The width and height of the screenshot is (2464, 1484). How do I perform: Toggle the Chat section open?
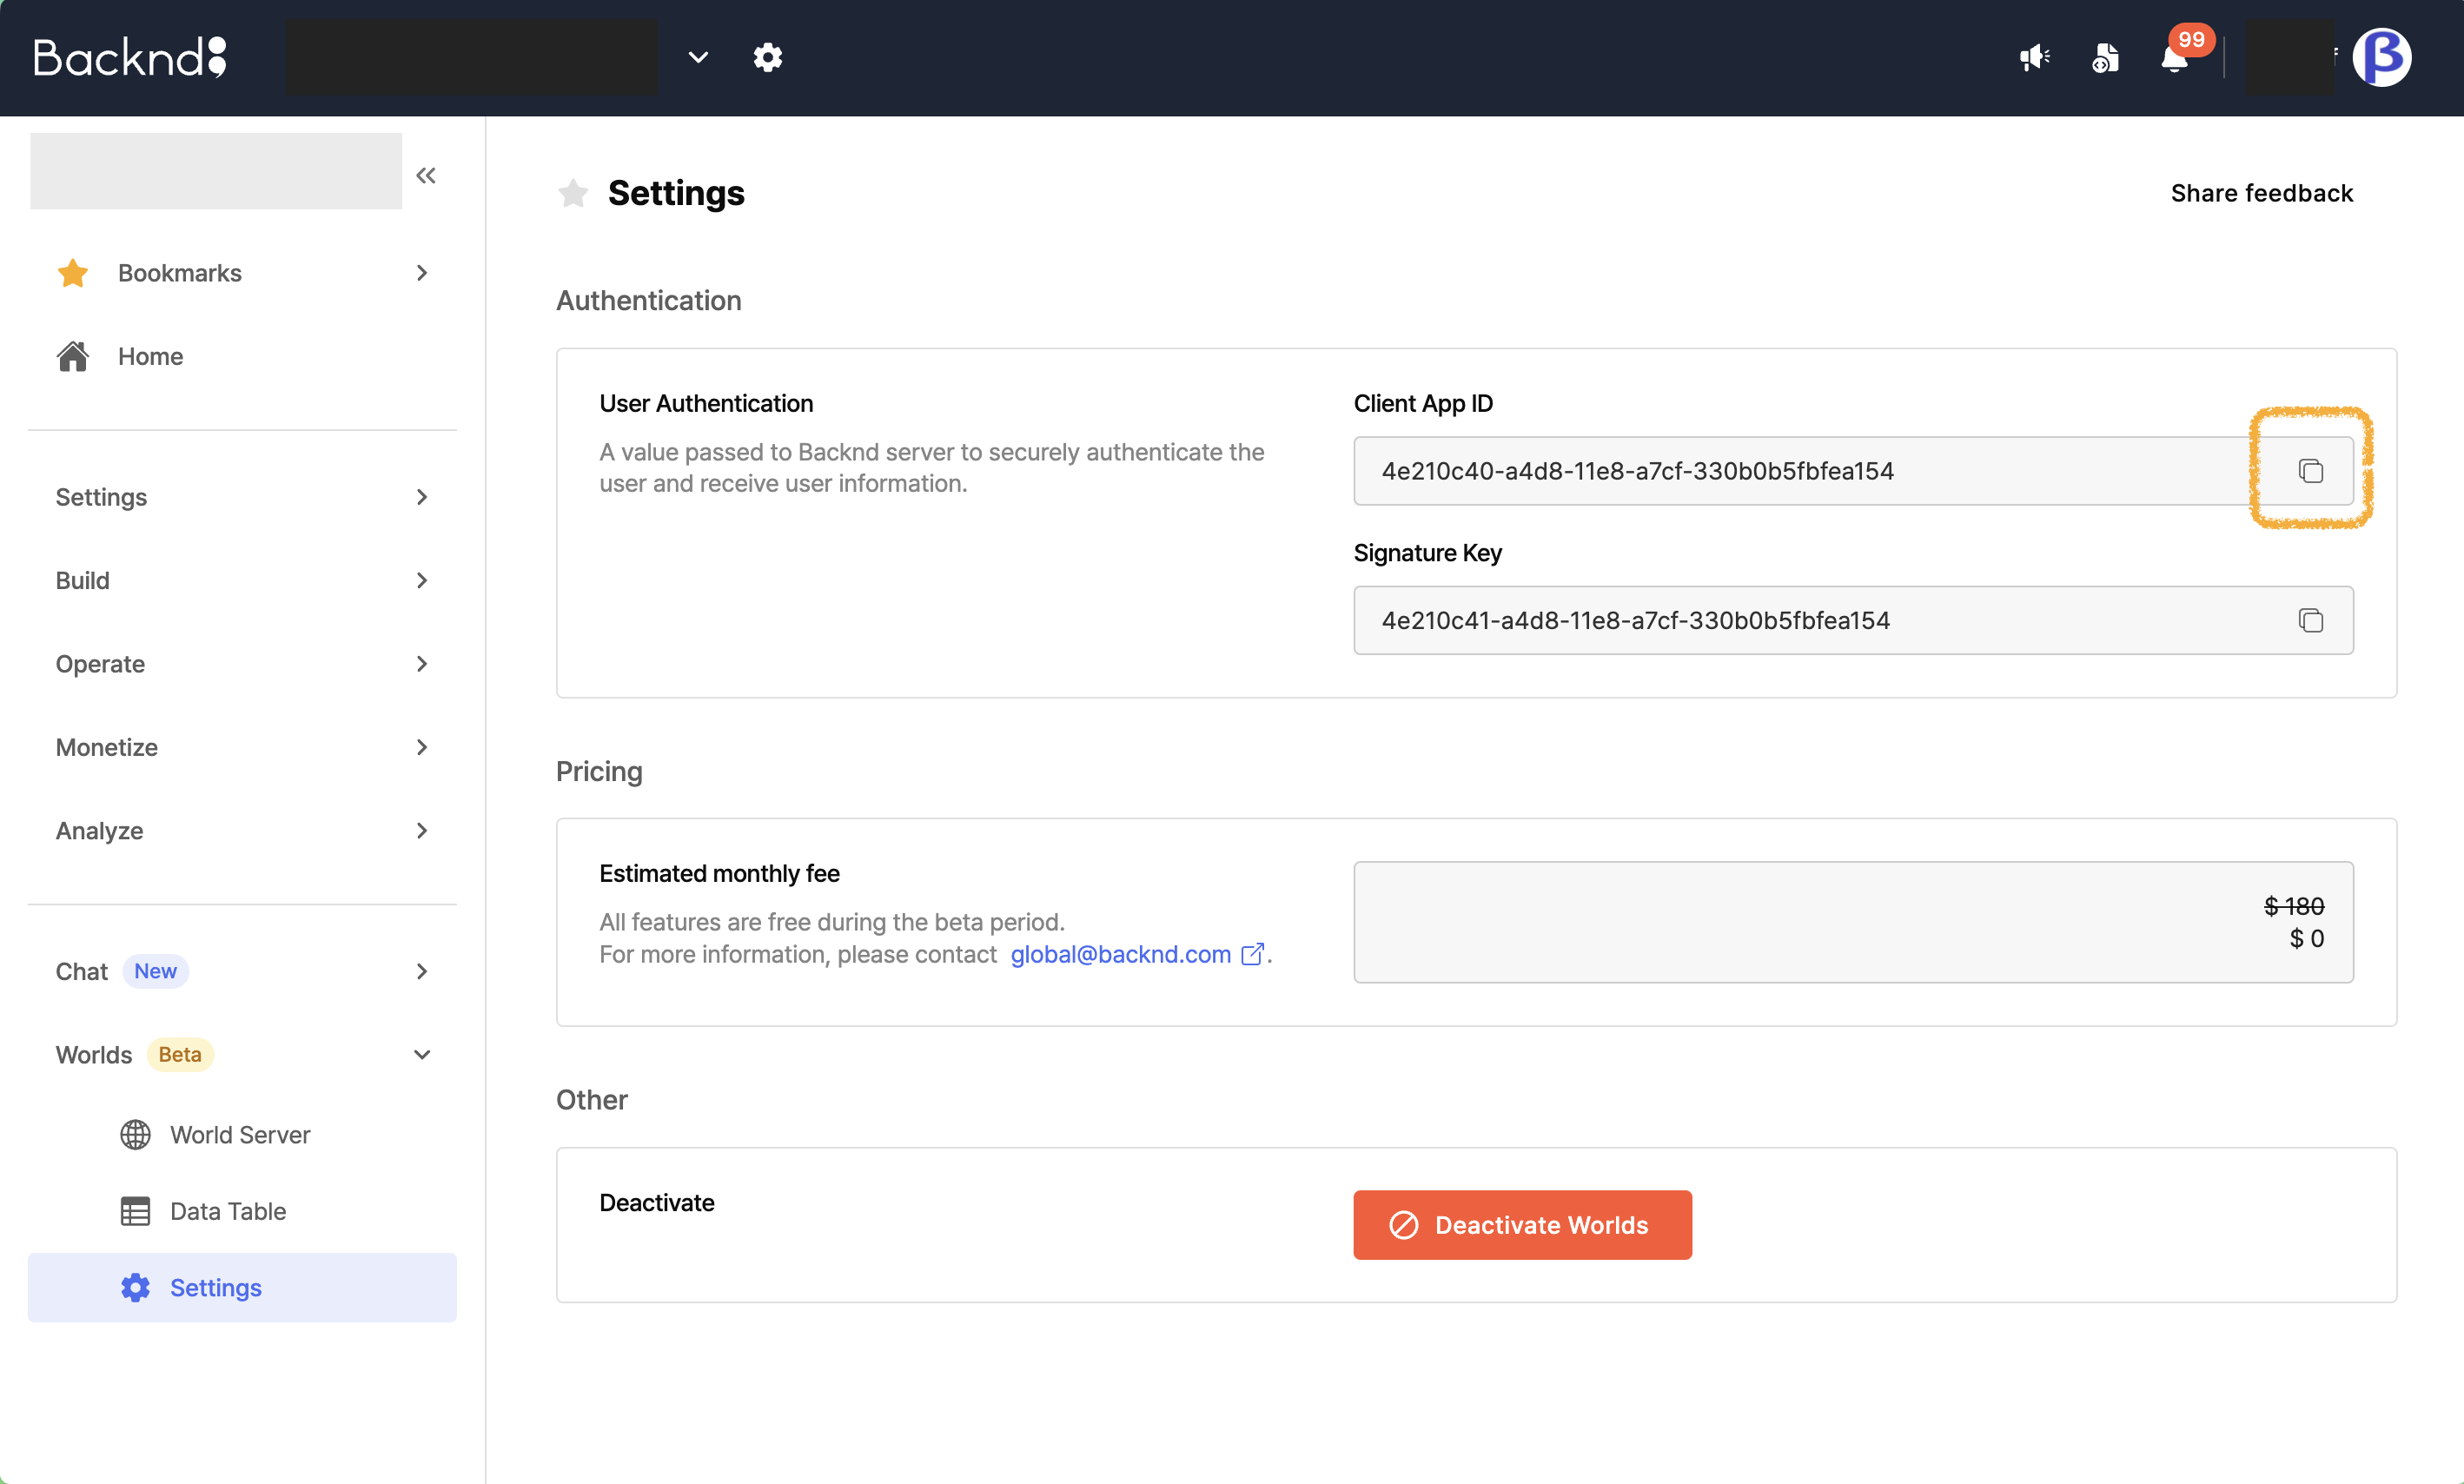(x=422, y=970)
